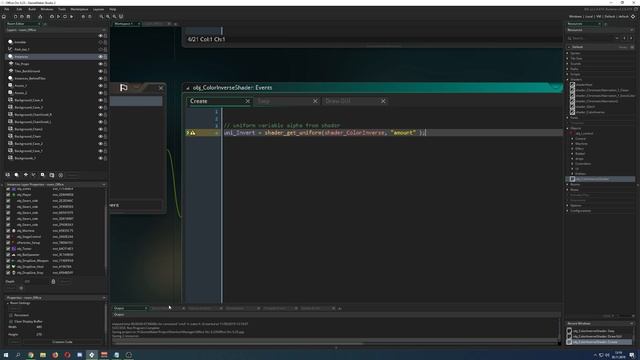640x360 pixels.
Task: Uncheck the obj_Player instance checkbox
Action: click(x=8, y=195)
